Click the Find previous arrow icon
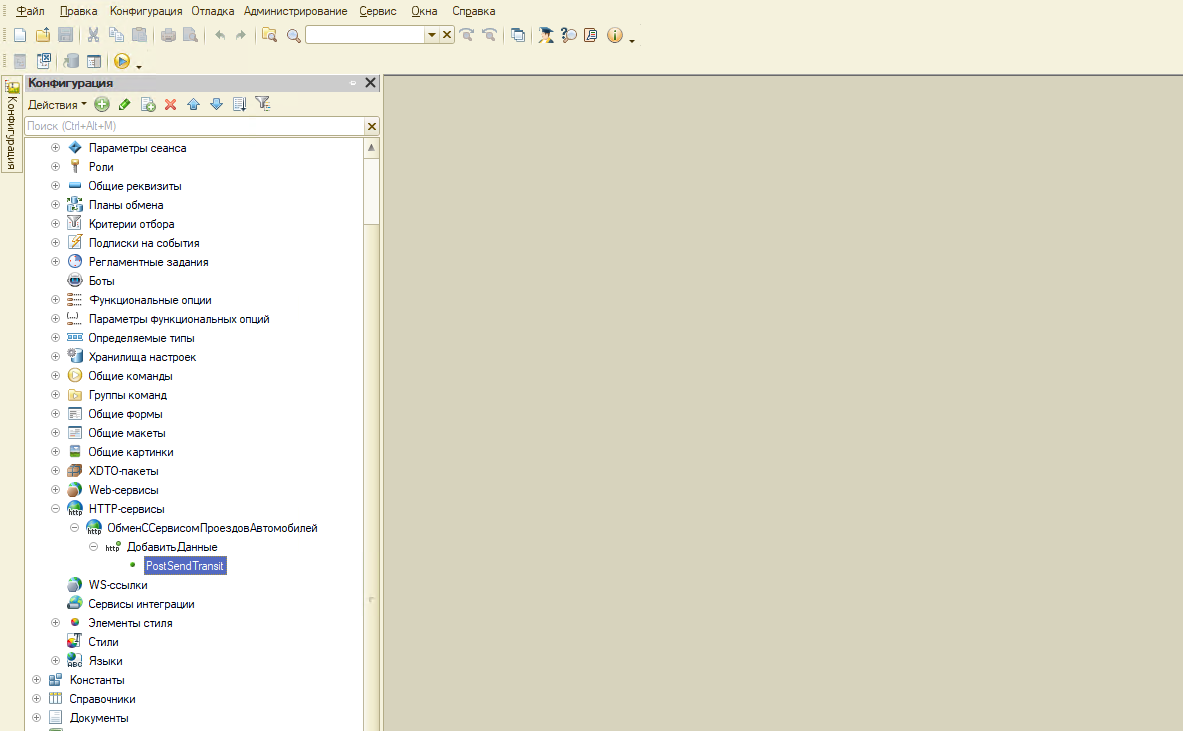 tap(490, 35)
